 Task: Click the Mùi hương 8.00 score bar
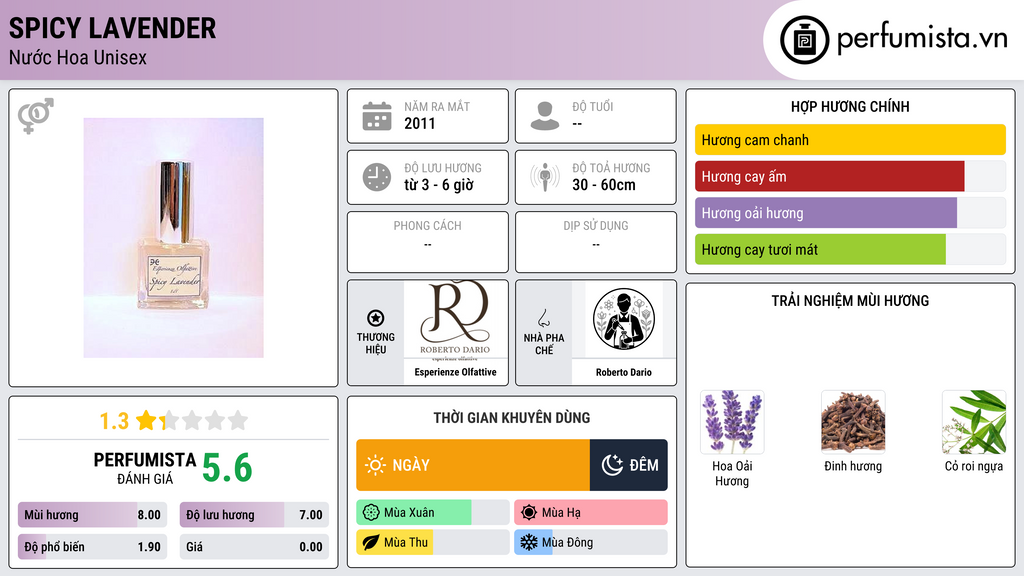click(92, 515)
